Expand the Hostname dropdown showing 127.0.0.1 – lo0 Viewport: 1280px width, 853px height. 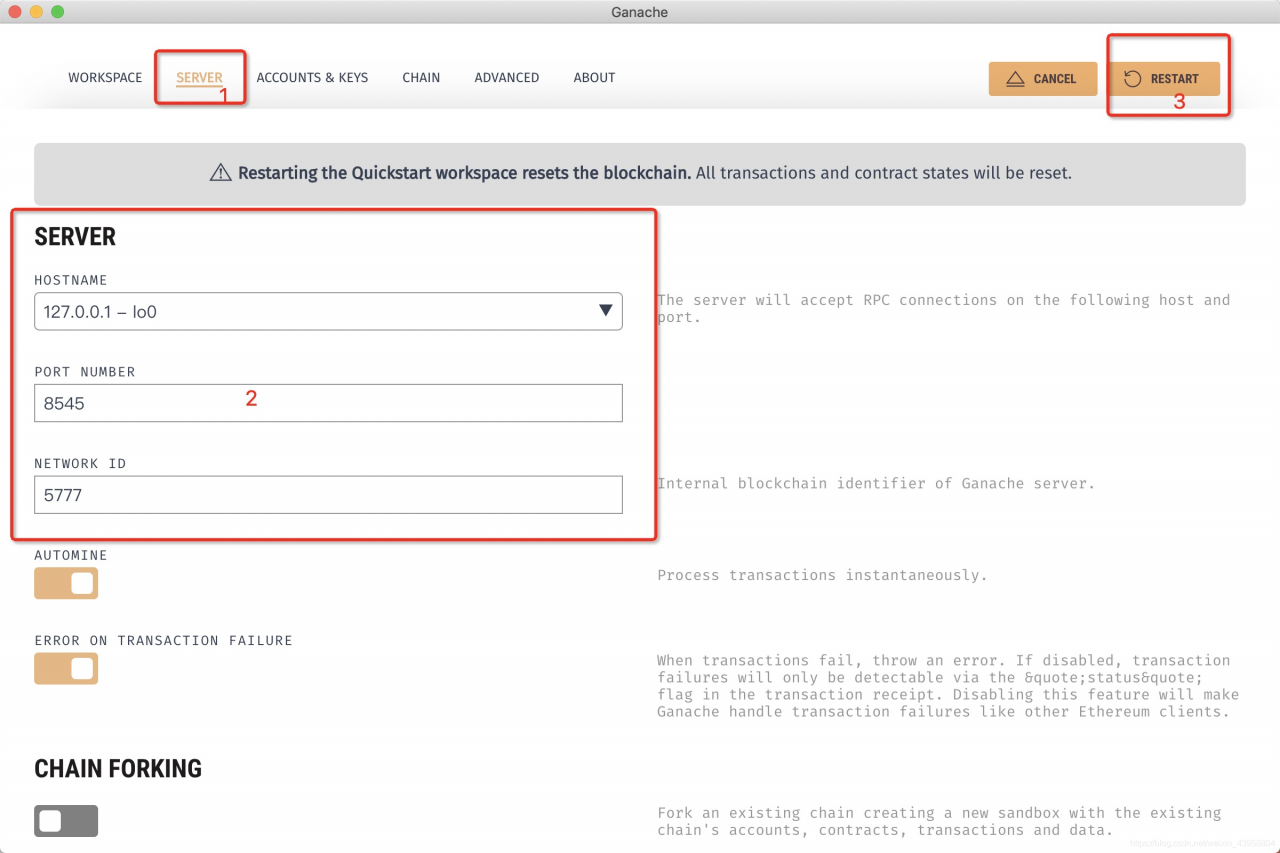coord(328,311)
